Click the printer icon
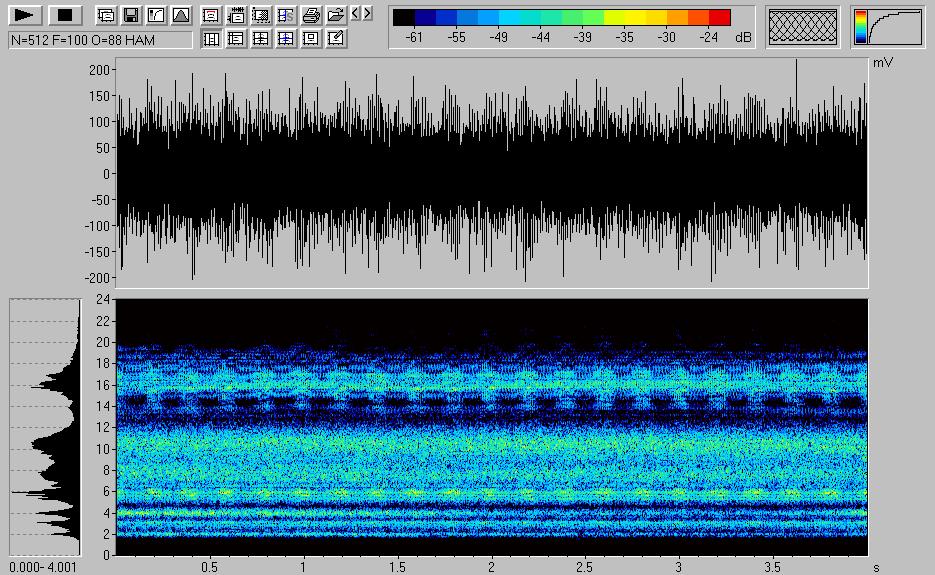Image resolution: width=935 pixels, height=575 pixels. pos(311,15)
